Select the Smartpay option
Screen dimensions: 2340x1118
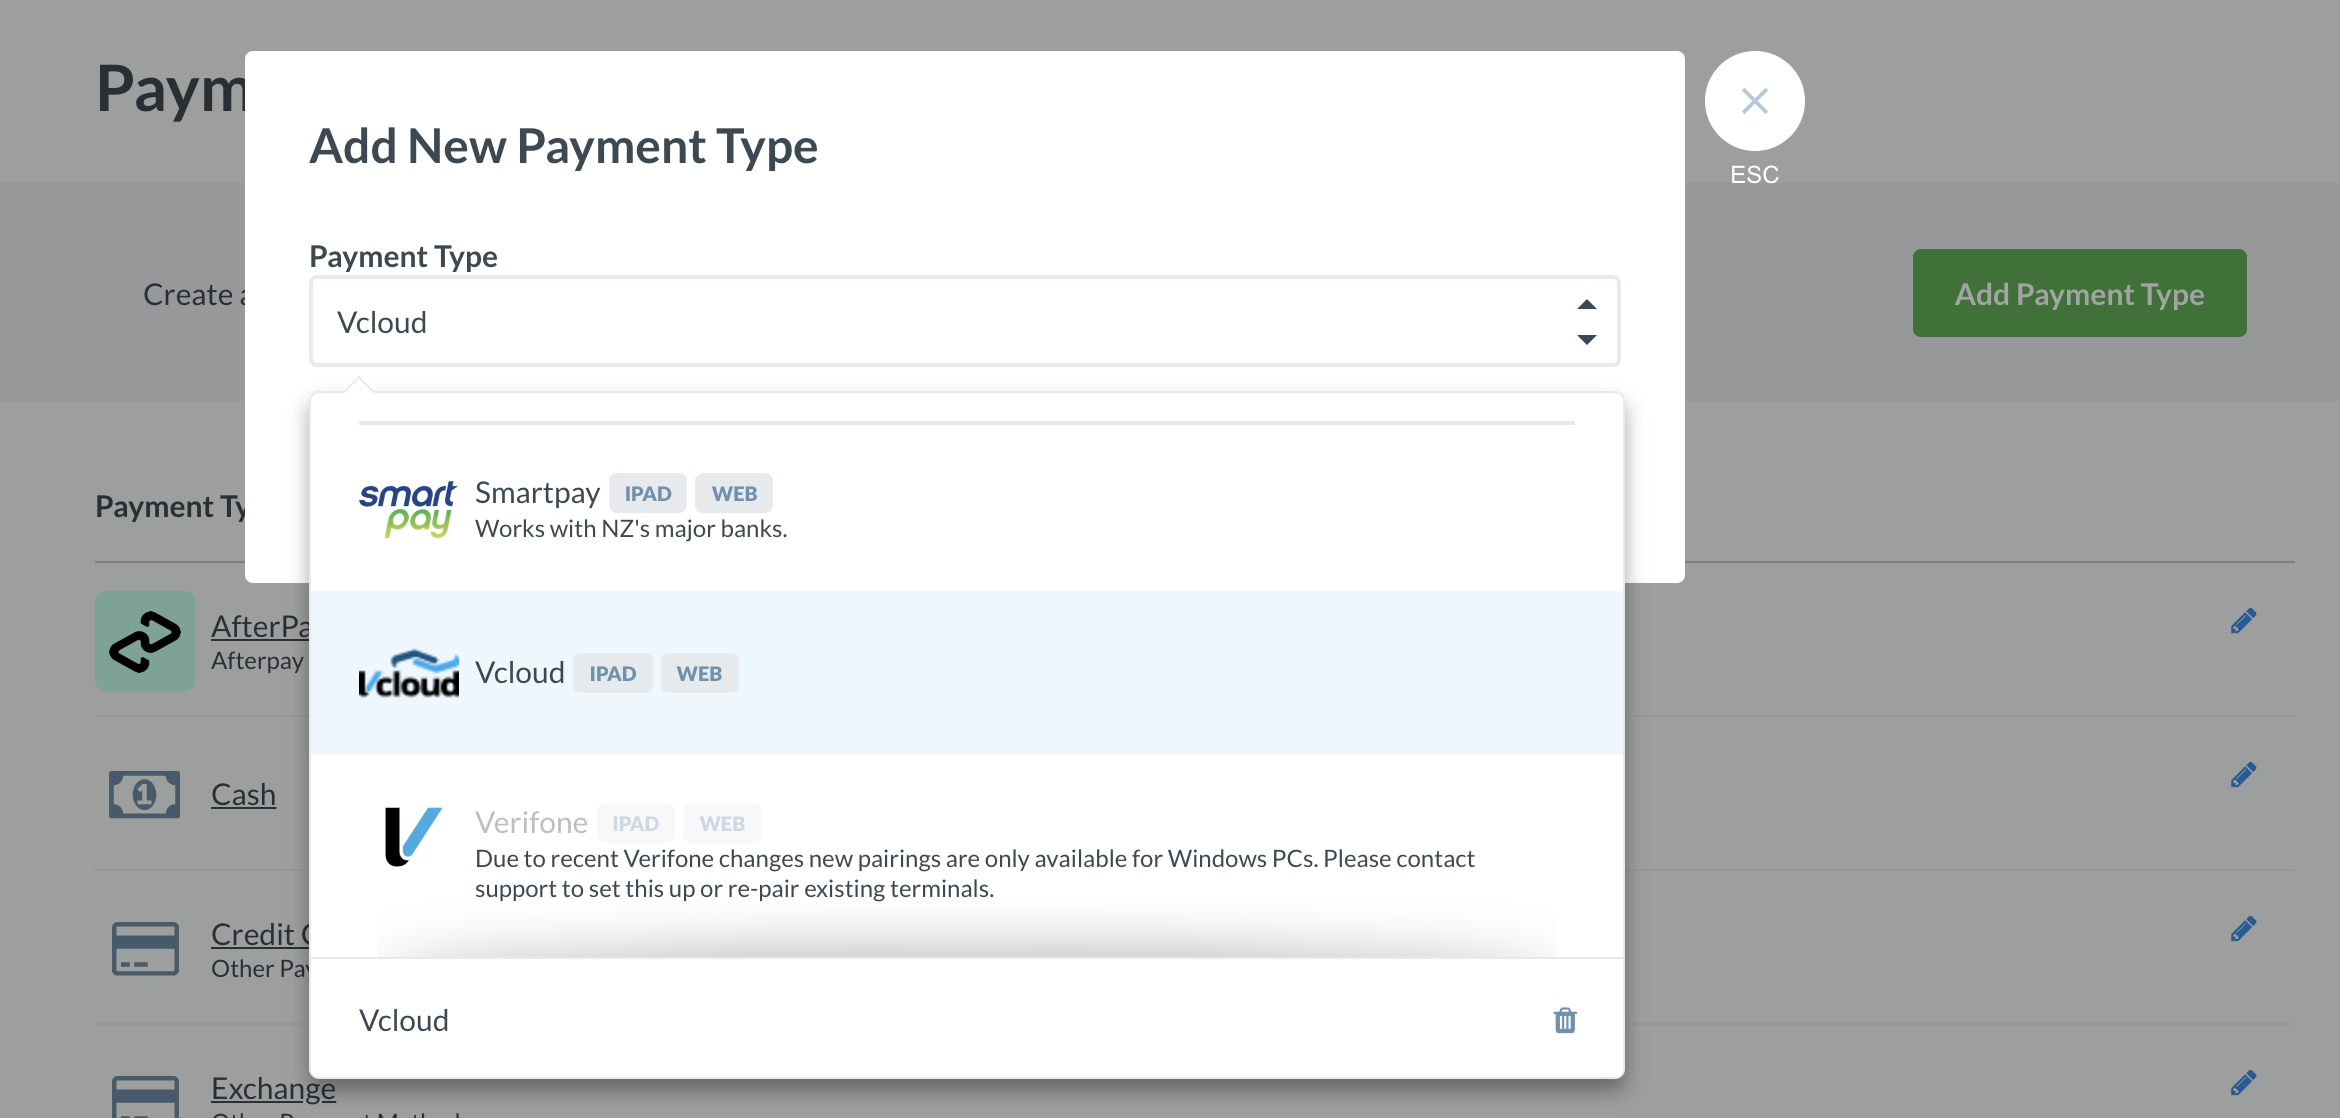click(966, 510)
